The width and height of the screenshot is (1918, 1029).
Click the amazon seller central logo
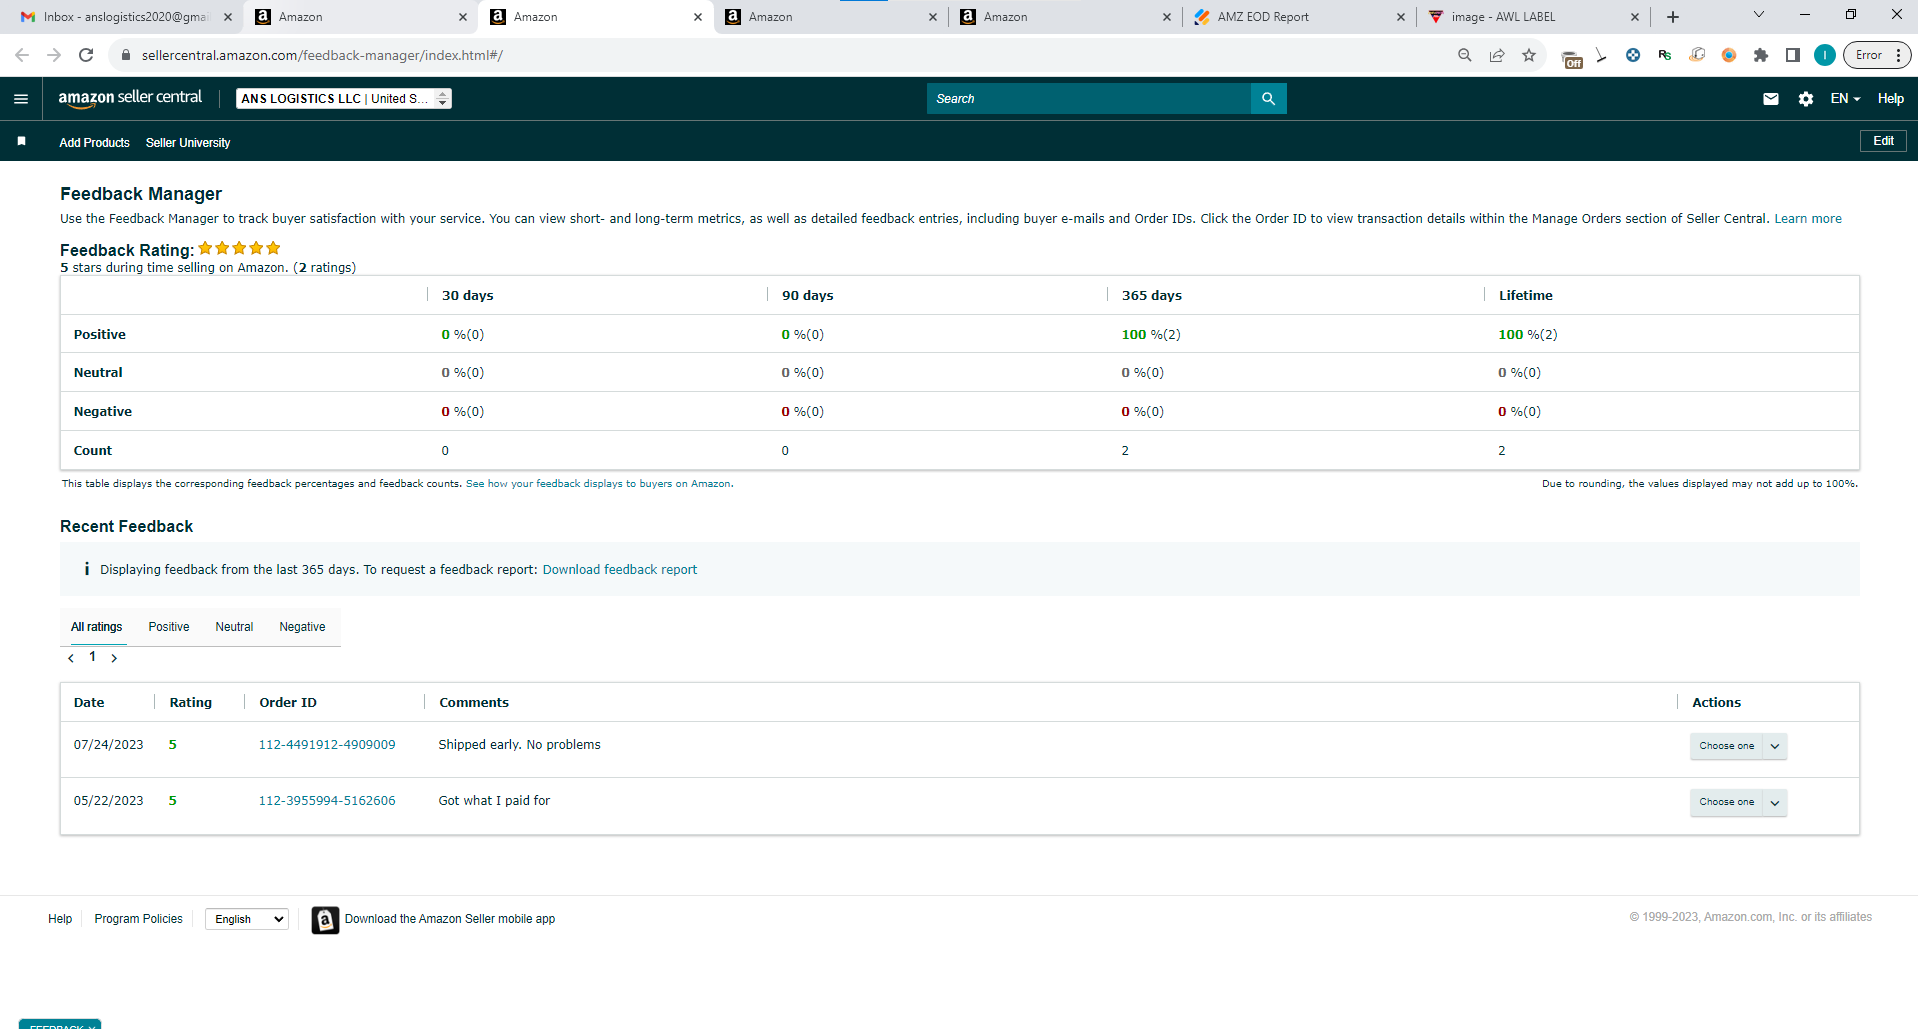pyautogui.click(x=130, y=98)
